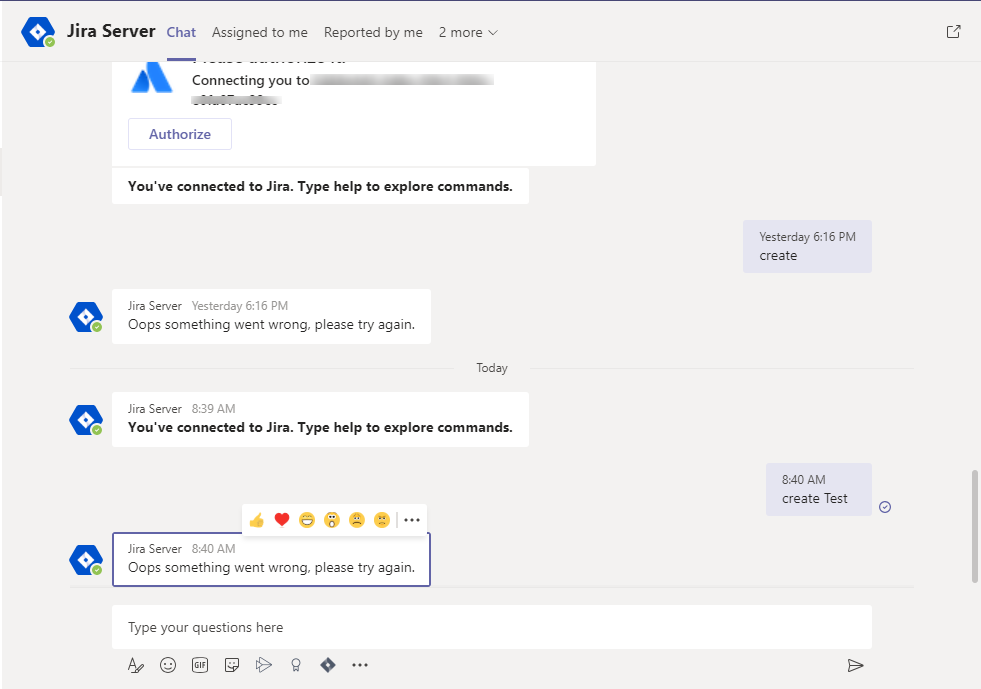Click the Stream icon in compose toolbar
Viewport: 981px width, 689px height.
(x=264, y=665)
